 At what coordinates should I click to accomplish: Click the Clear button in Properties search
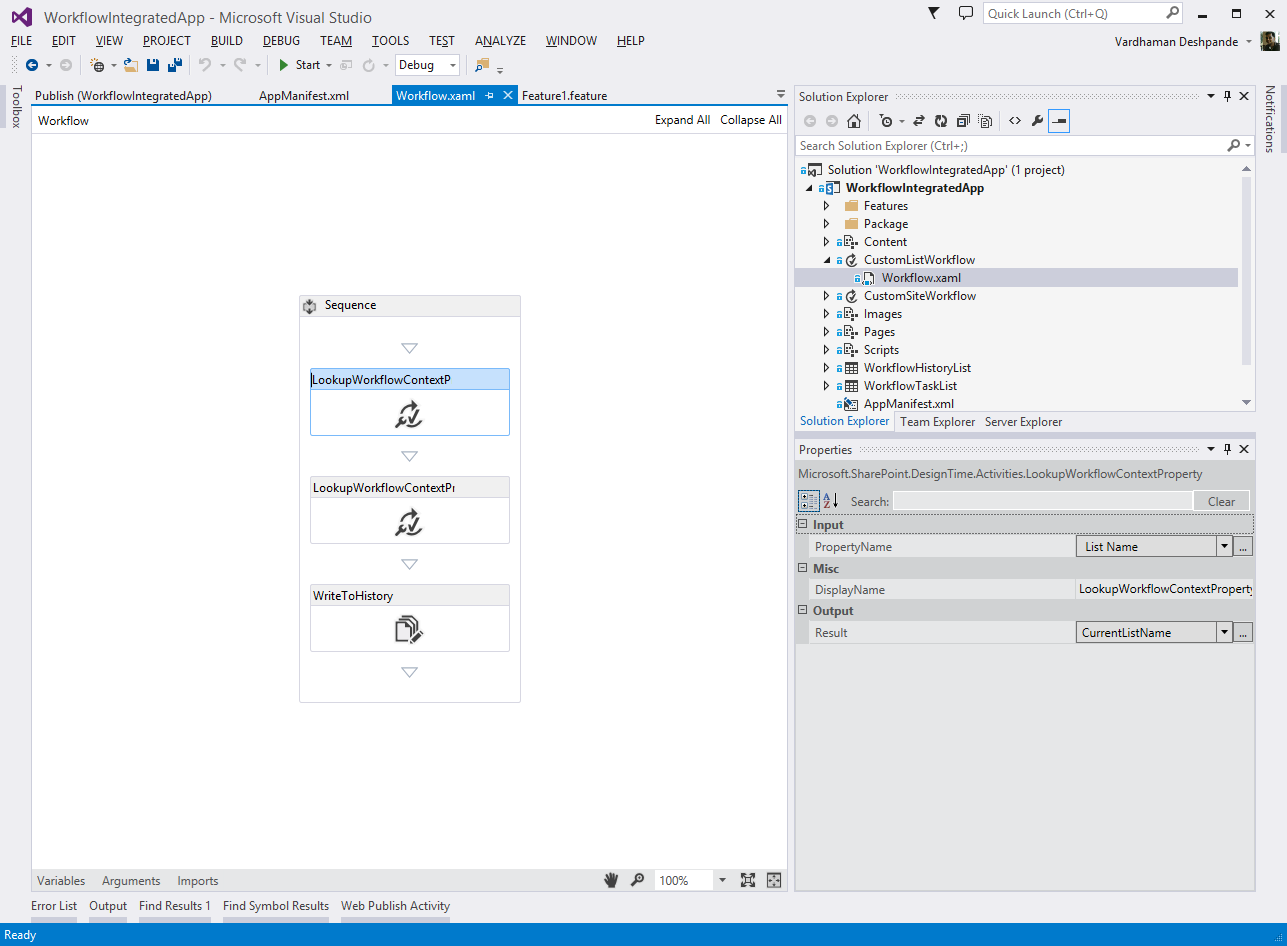pyautogui.click(x=1221, y=501)
